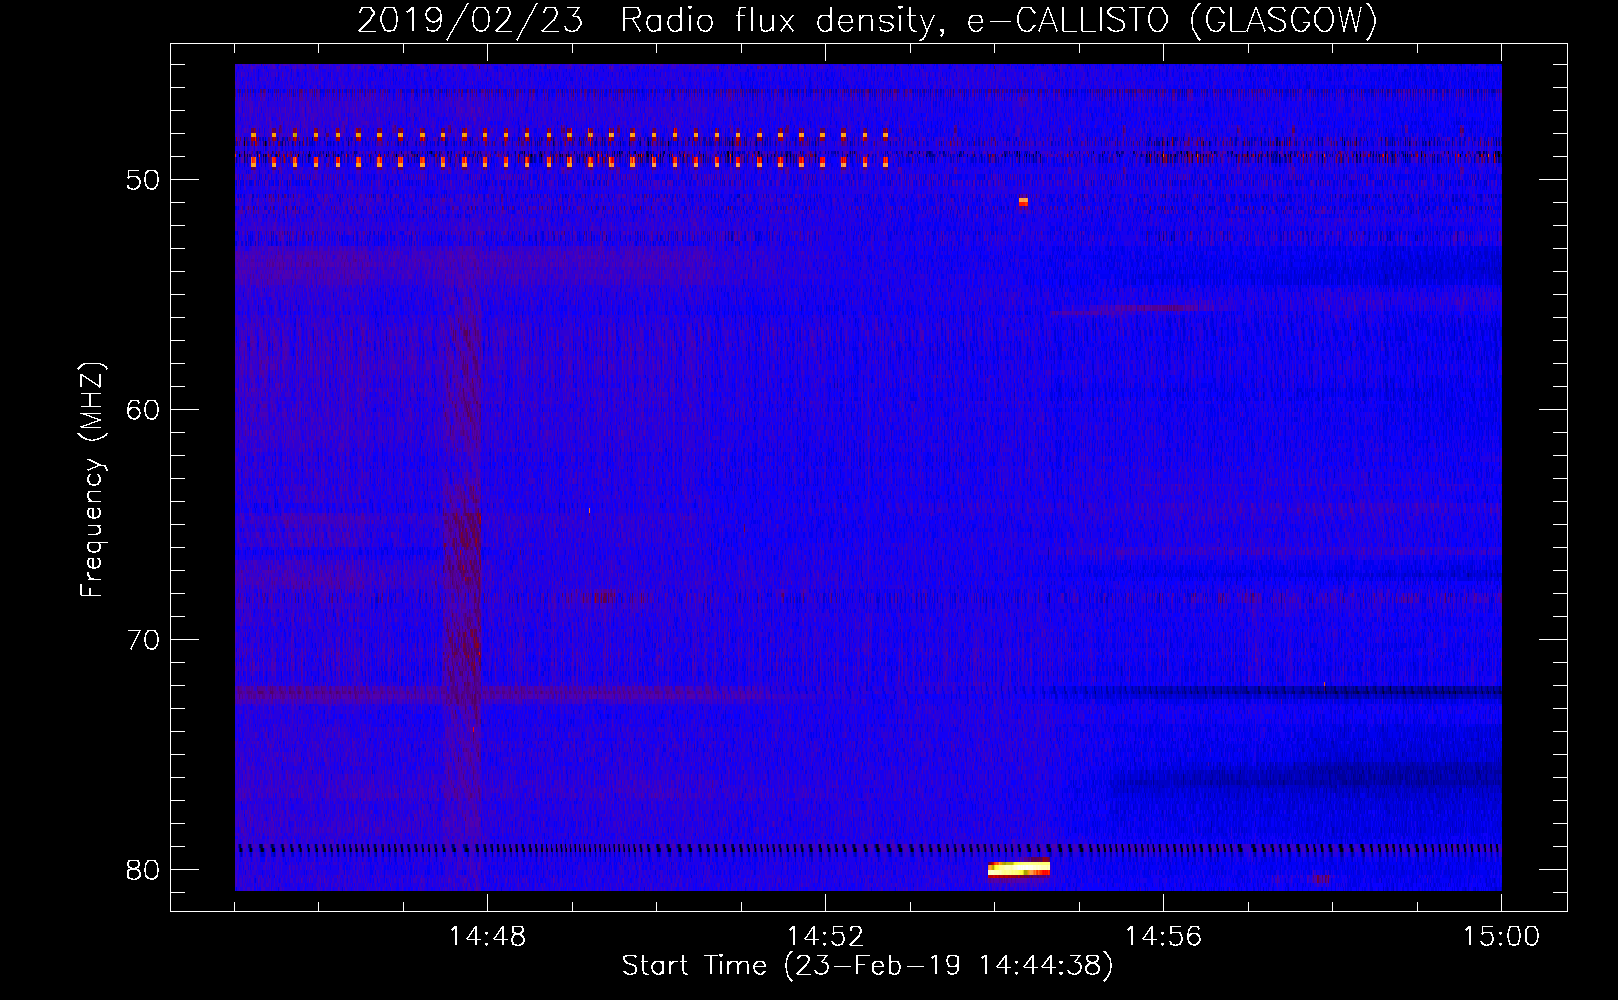The image size is (1618, 1000).
Task: Click the 'Frequency (MHZ)' axis label
Action: point(92,480)
